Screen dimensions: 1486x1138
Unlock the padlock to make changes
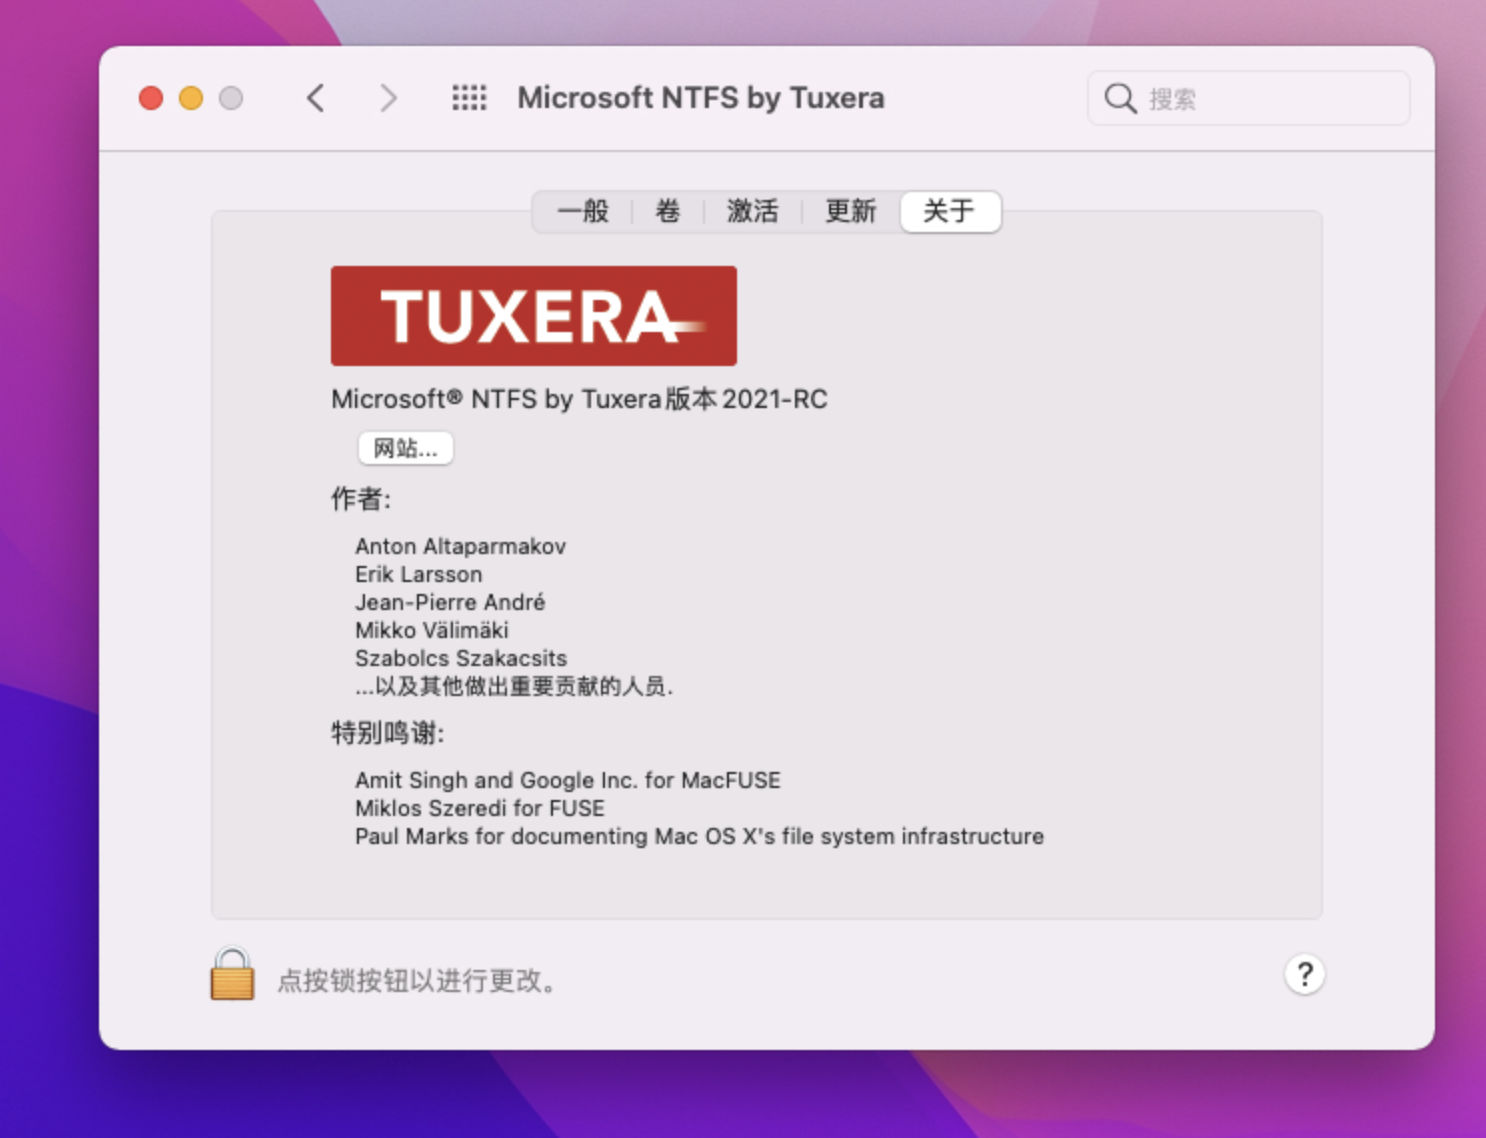tap(232, 974)
